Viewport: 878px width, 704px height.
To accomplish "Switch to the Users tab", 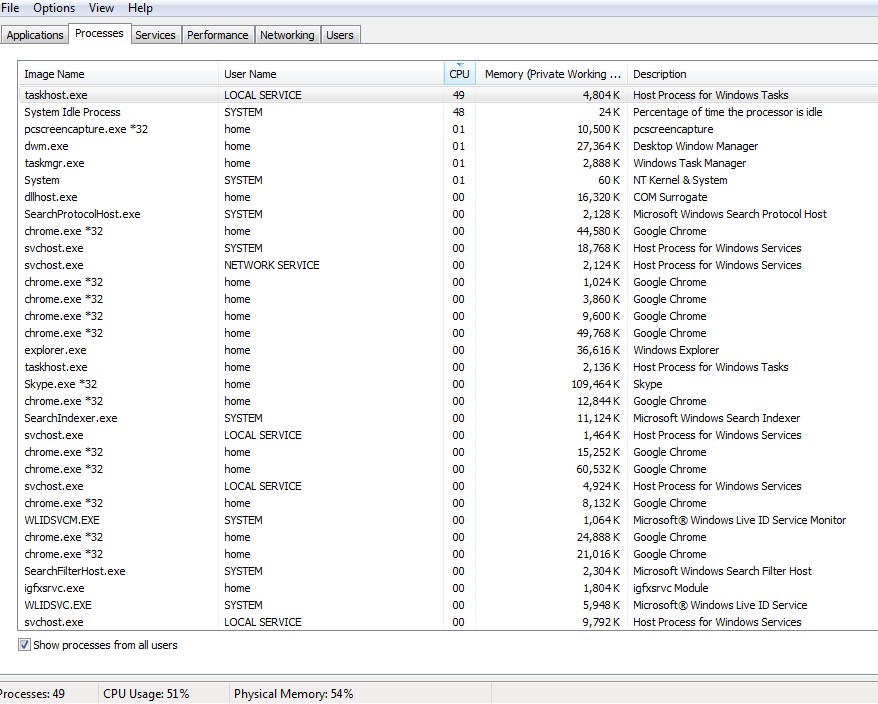I will pos(340,35).
